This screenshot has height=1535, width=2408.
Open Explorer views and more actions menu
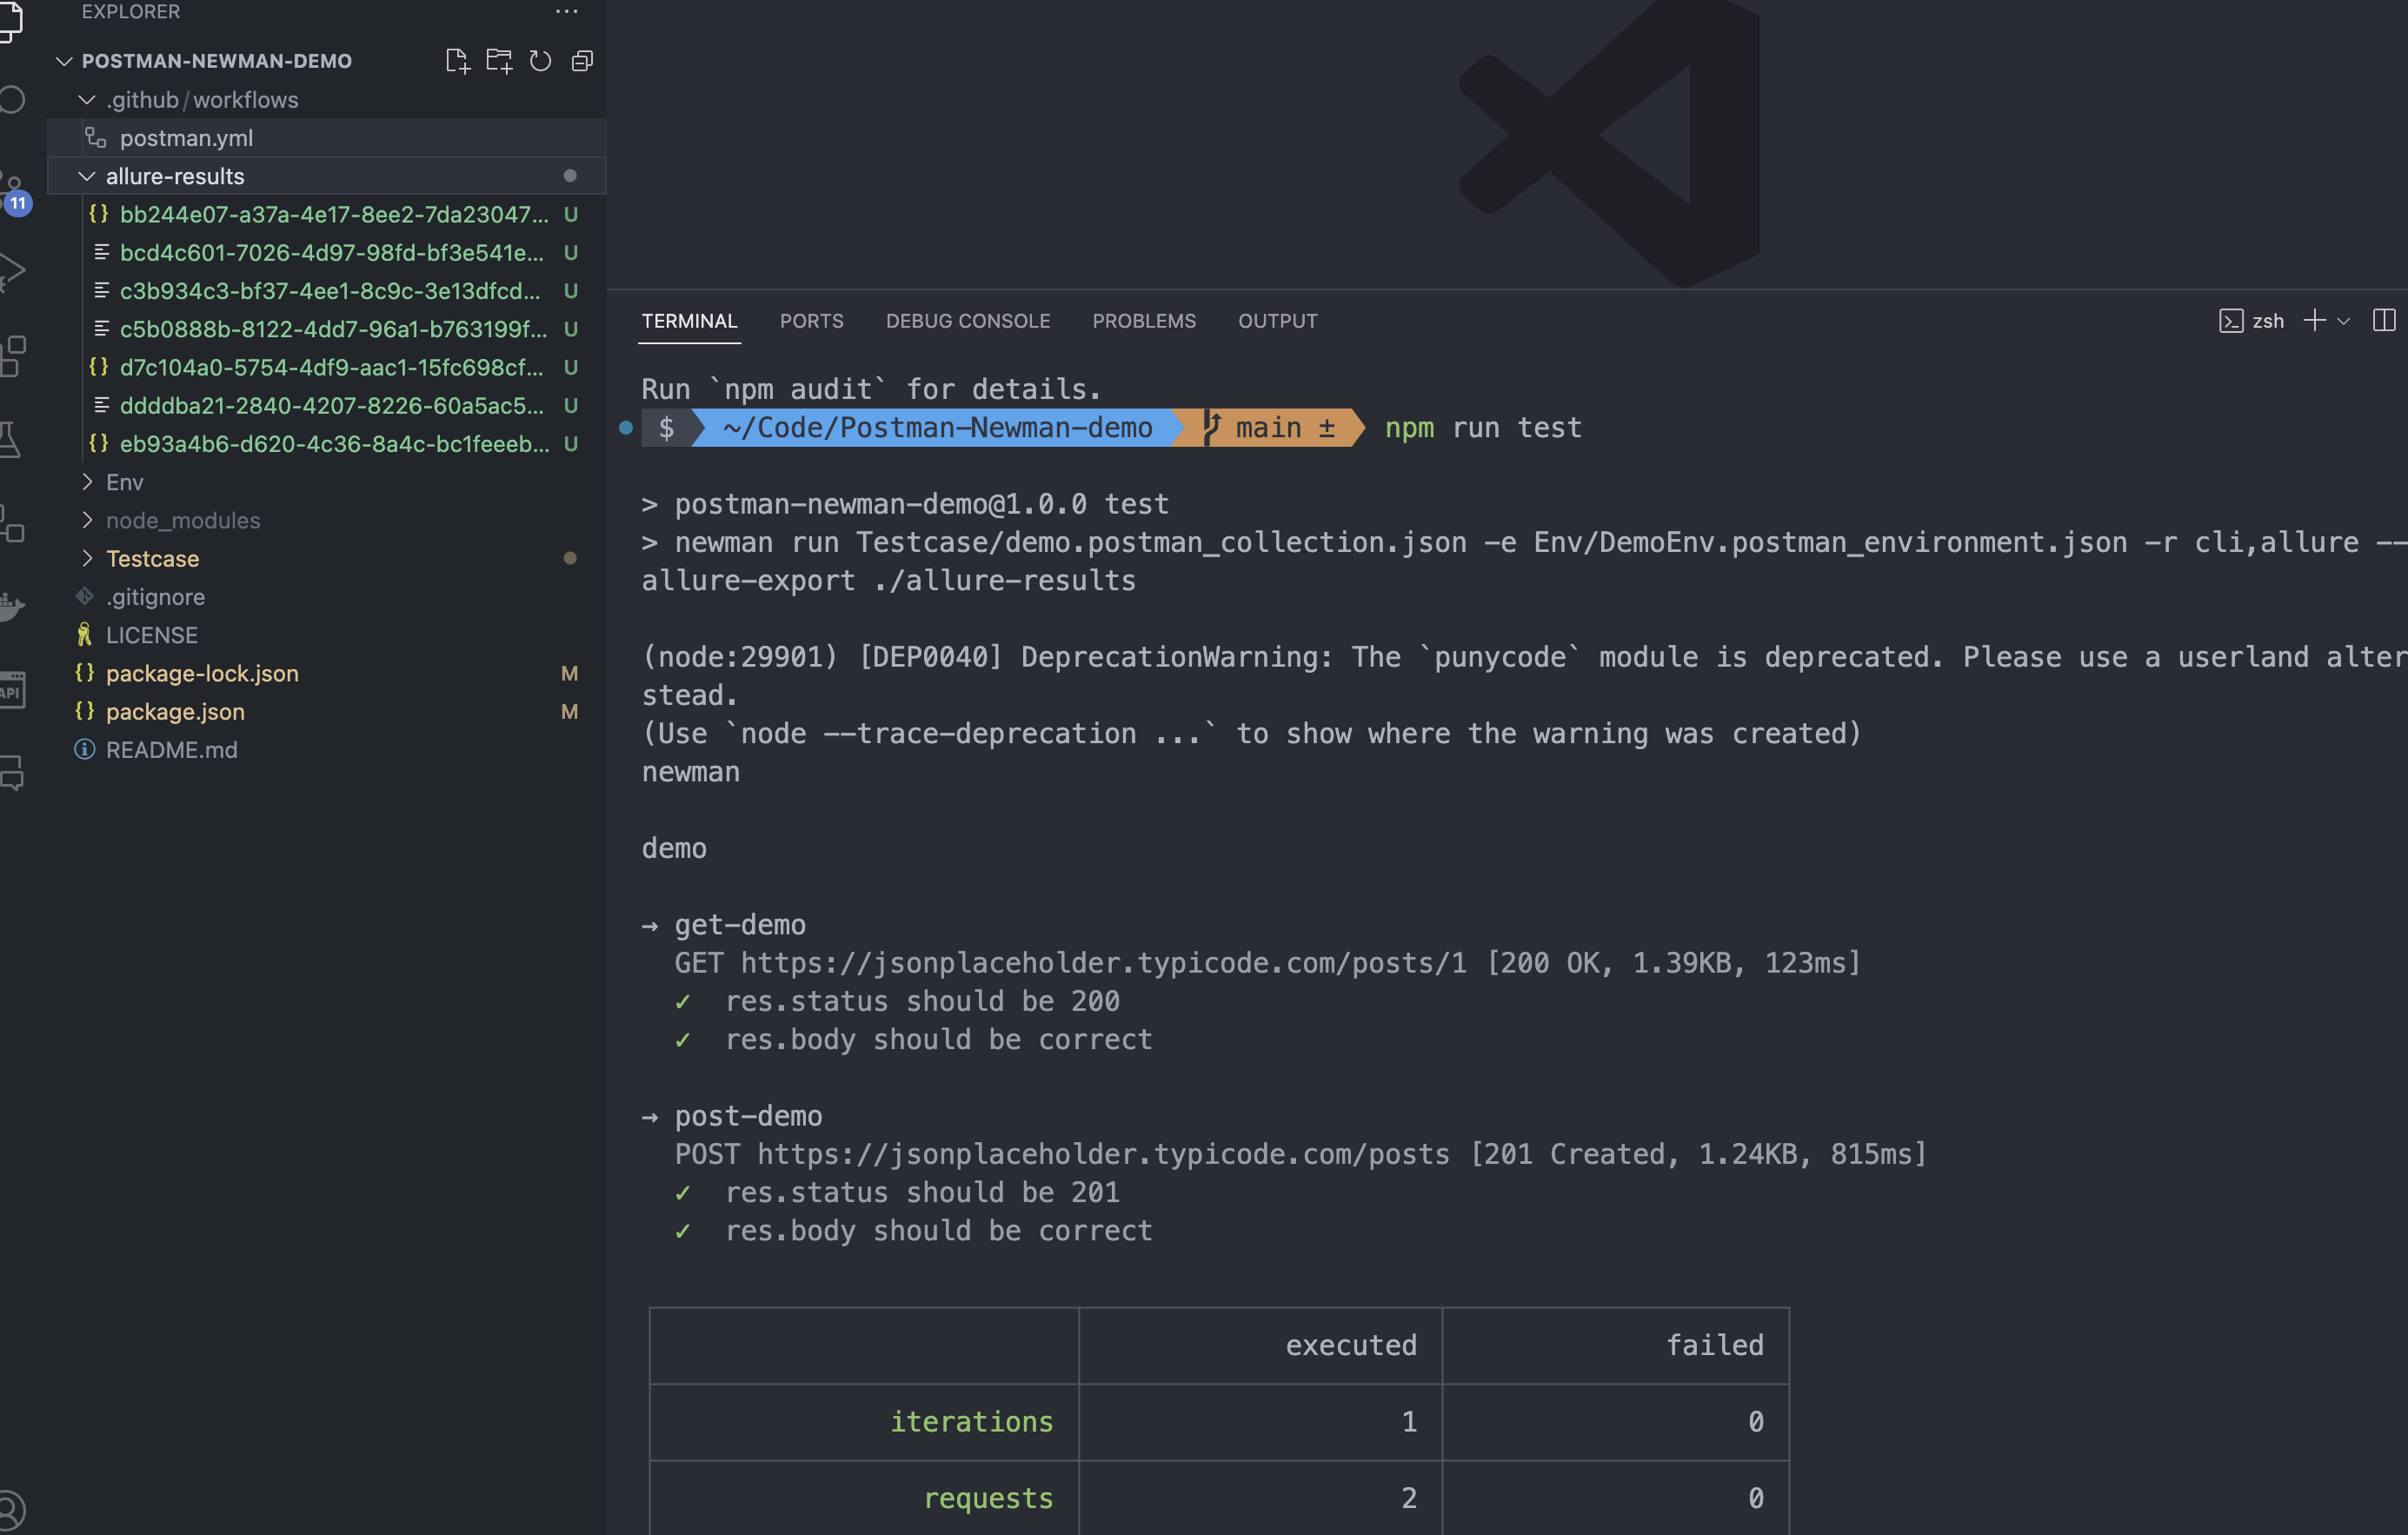click(566, 12)
